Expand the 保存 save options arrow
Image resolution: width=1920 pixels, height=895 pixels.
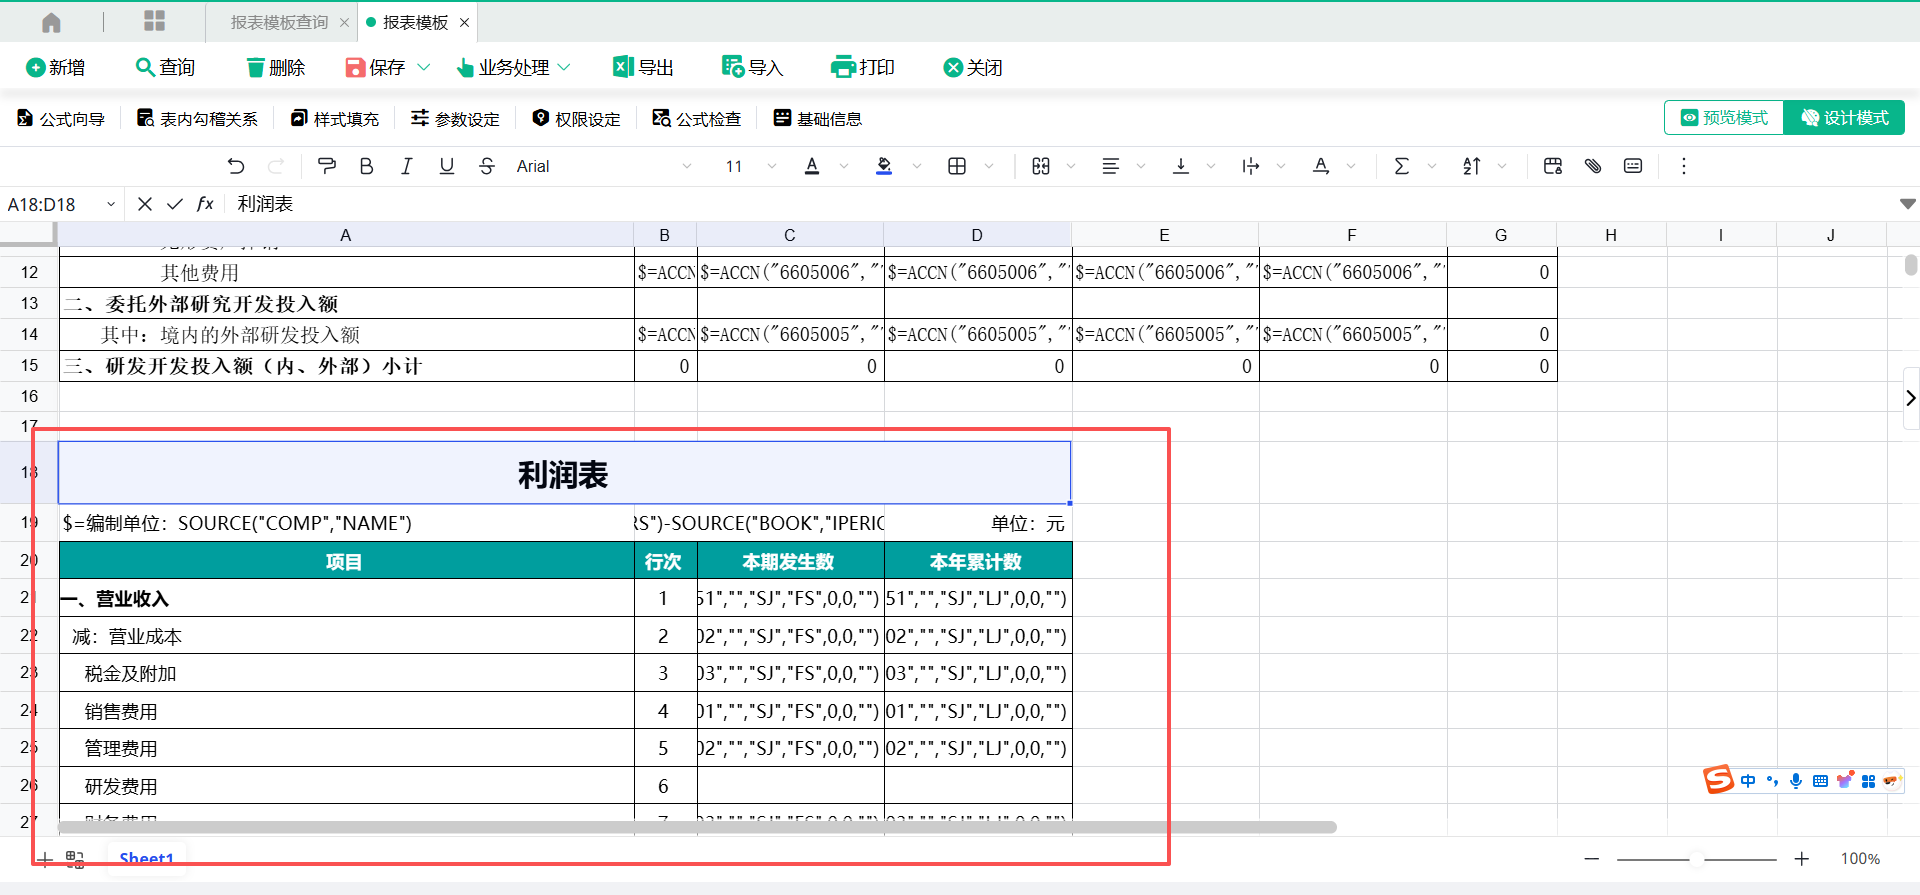[x=424, y=67]
